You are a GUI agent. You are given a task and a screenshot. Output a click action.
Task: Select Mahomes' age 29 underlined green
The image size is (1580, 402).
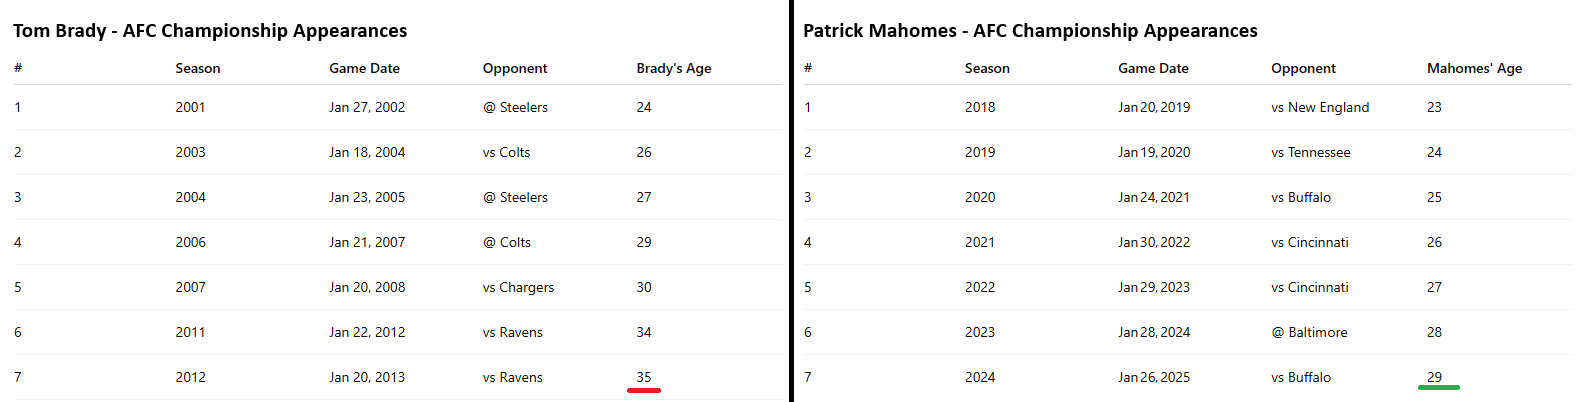[1434, 377]
